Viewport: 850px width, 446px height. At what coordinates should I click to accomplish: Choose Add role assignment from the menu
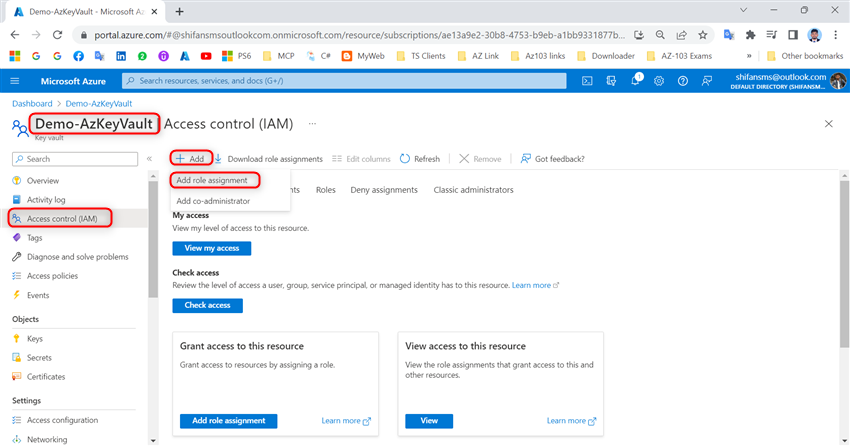click(x=212, y=180)
